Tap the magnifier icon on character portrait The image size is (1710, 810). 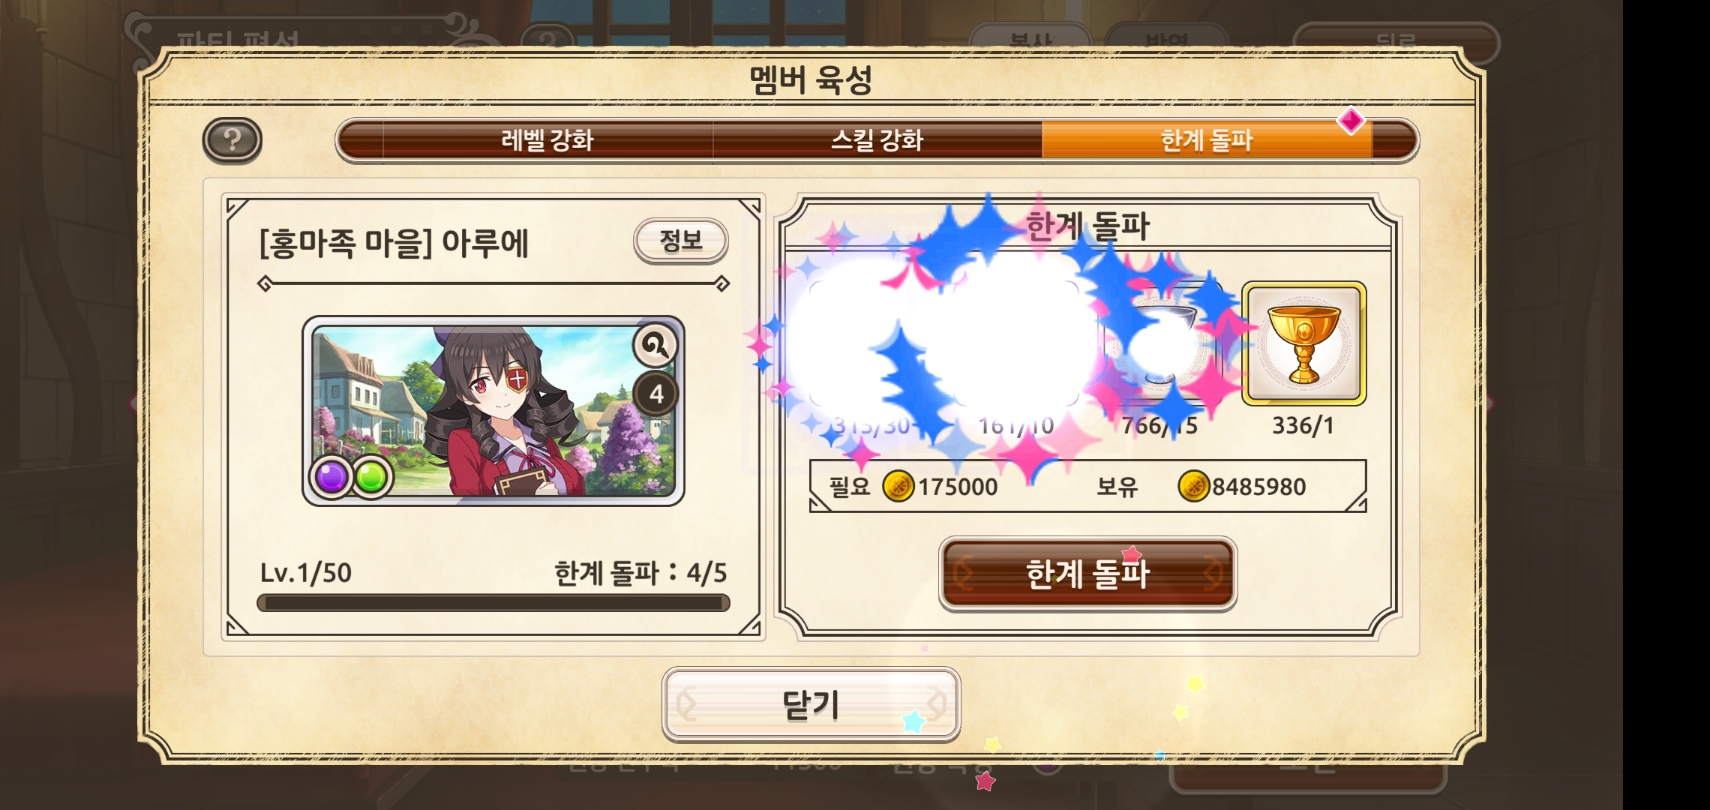656,346
